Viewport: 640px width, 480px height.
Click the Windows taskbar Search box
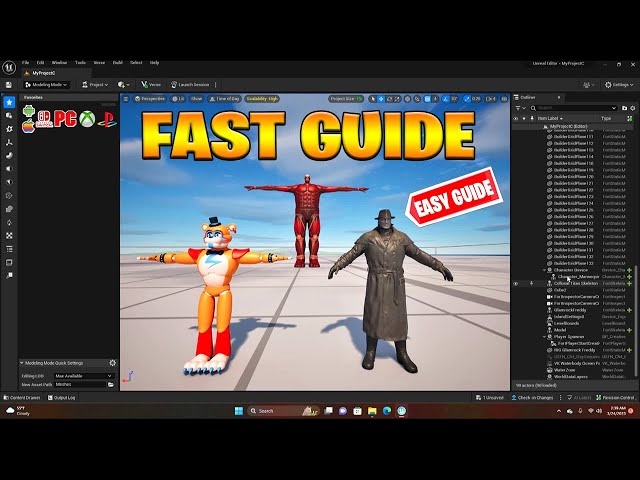282,411
